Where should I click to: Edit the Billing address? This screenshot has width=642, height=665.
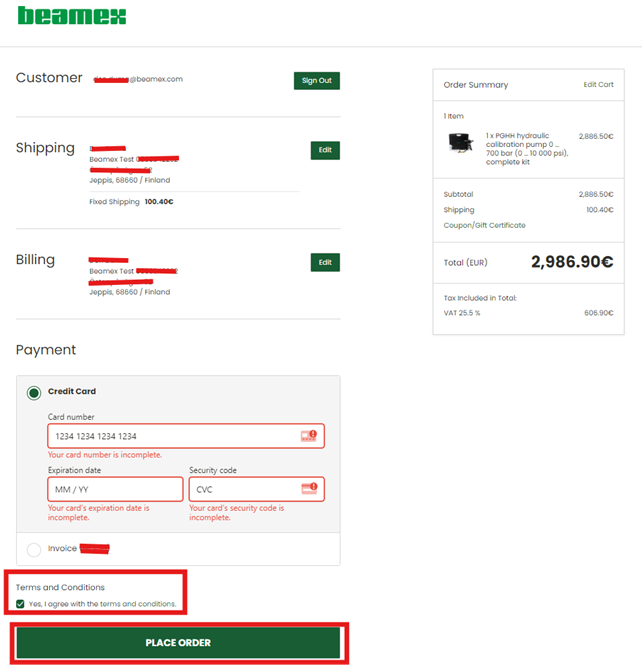click(325, 263)
